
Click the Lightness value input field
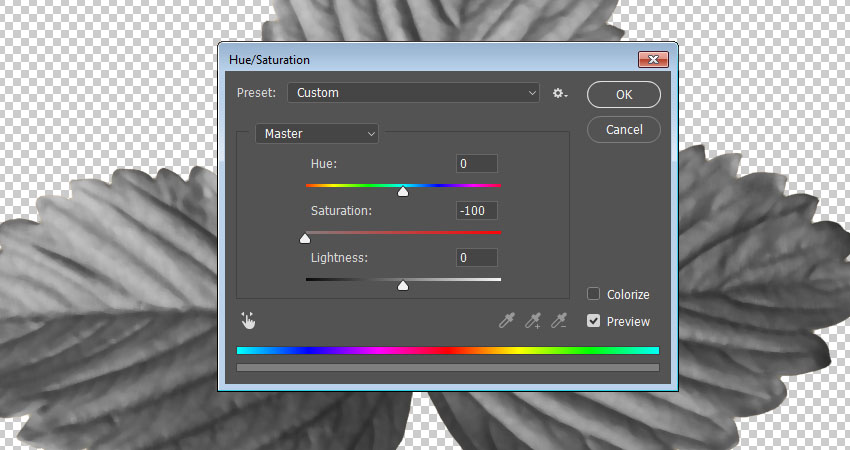click(x=476, y=258)
